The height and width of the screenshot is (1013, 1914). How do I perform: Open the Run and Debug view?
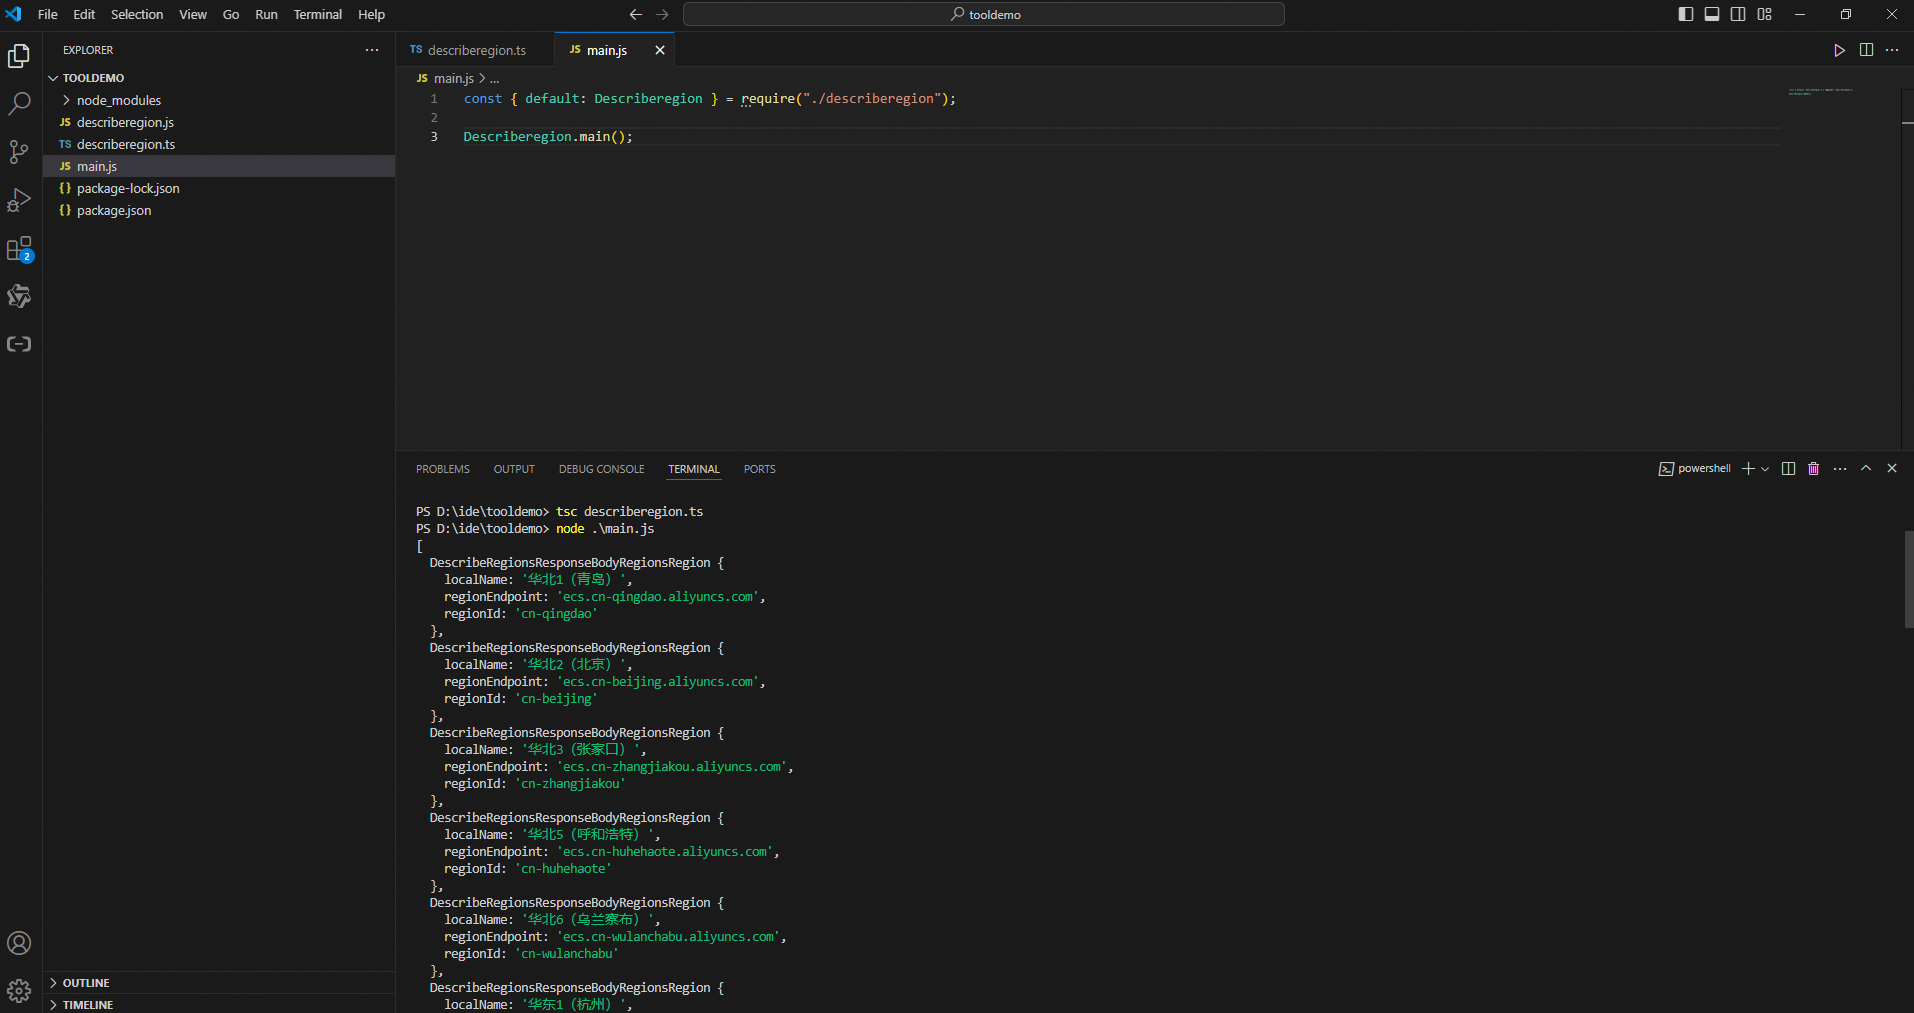[19, 200]
